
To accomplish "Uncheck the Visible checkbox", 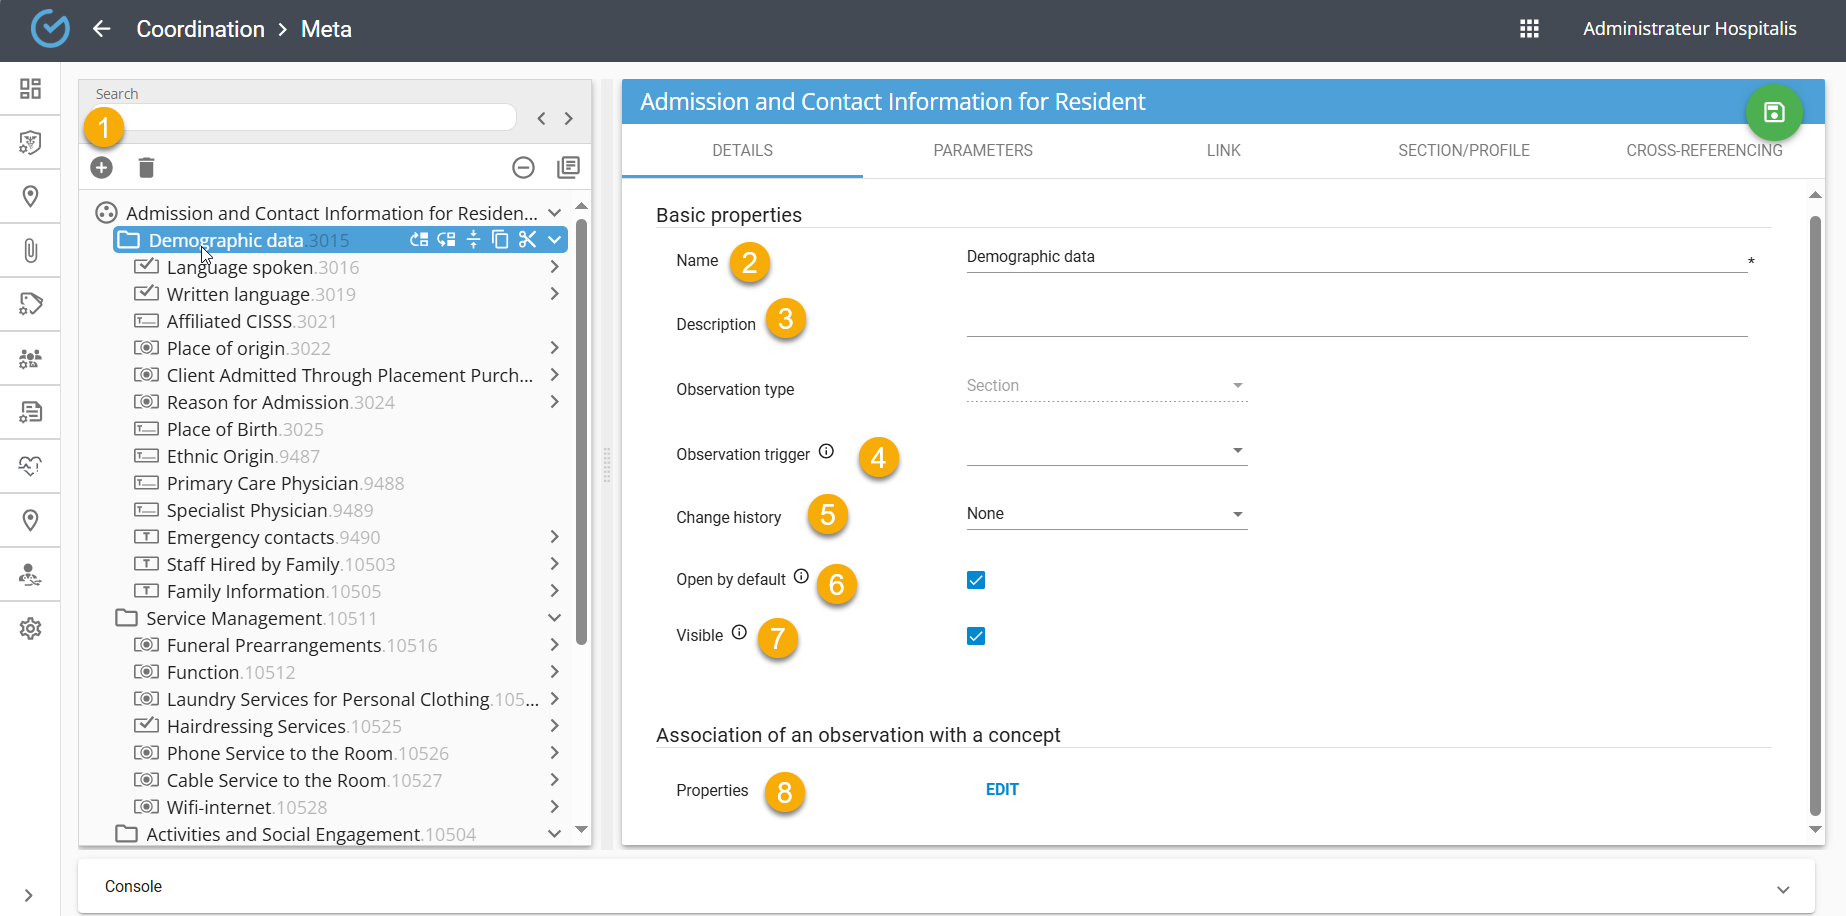I will tap(976, 636).
